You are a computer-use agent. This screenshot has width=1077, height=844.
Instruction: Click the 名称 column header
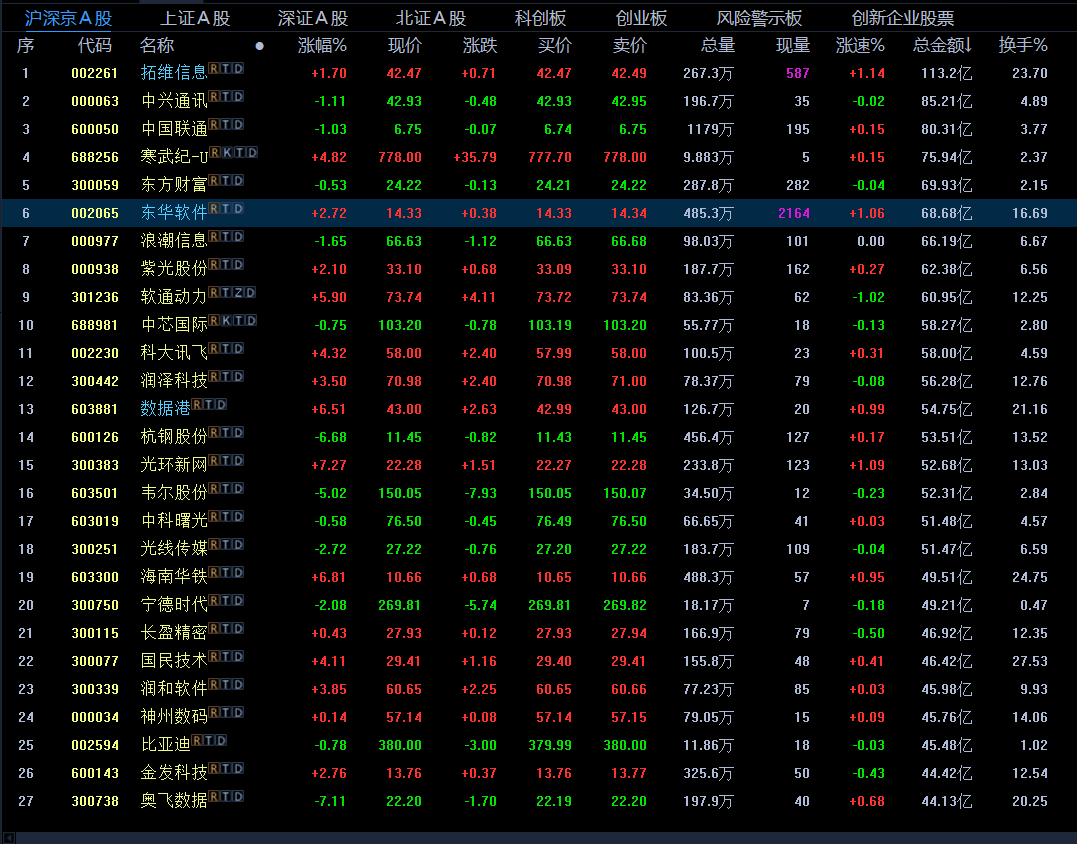pyautogui.click(x=157, y=46)
